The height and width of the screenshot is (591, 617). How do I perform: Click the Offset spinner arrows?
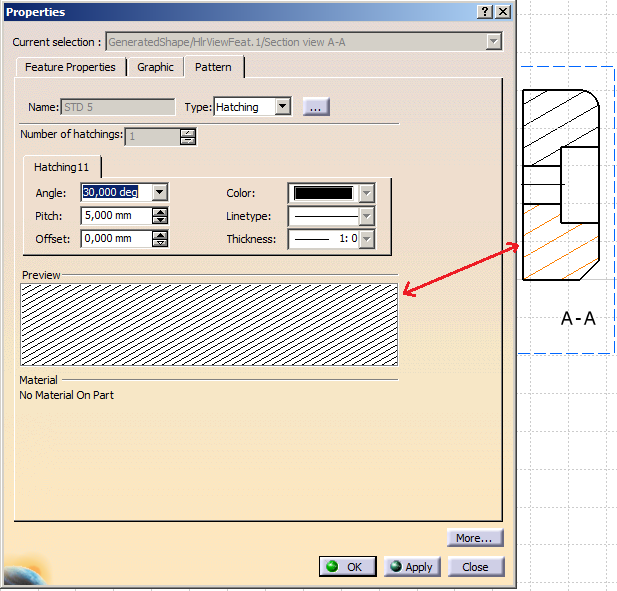pos(160,238)
